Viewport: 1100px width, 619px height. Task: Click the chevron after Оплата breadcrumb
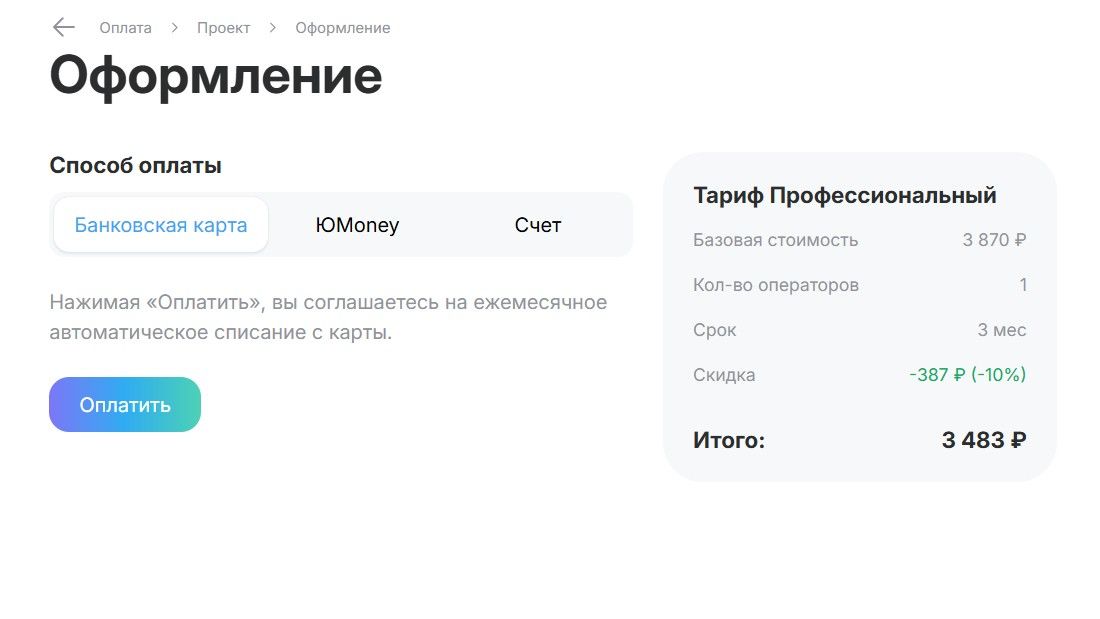click(x=174, y=28)
